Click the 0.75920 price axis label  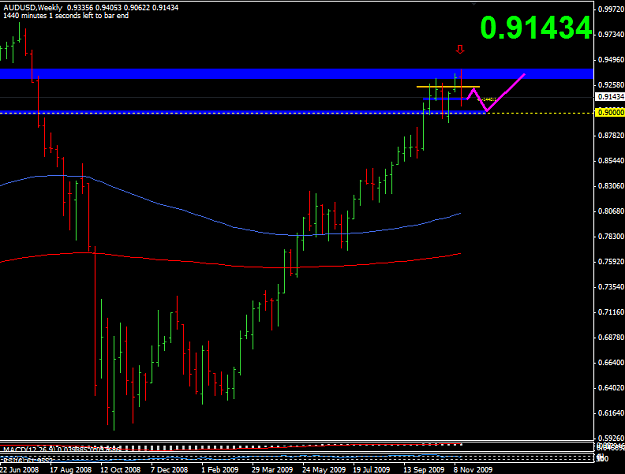point(611,262)
